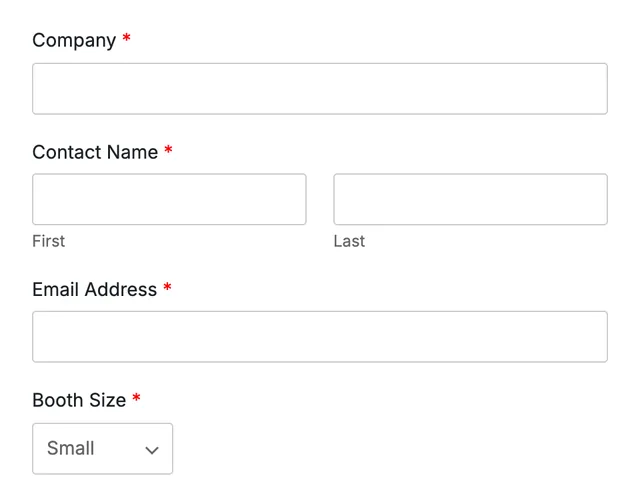Click the Booth Size label
The image size is (640, 480).
[x=79, y=400]
